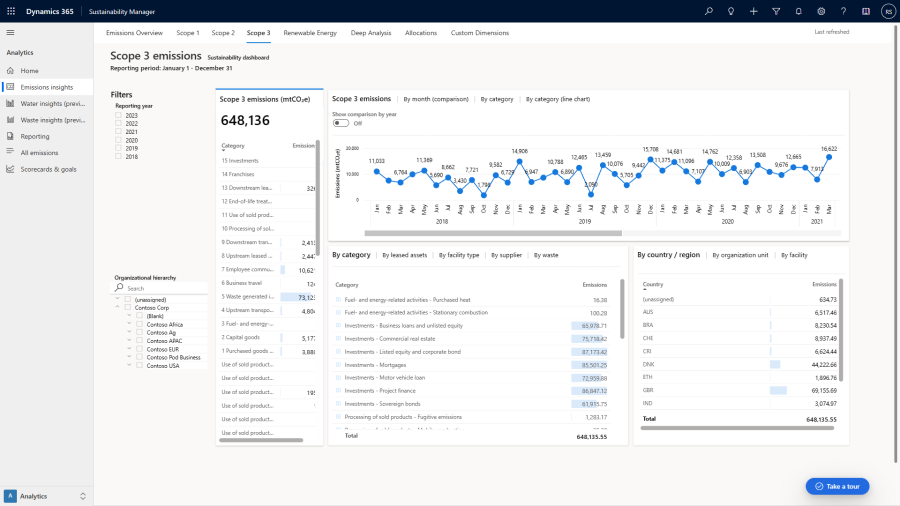
Task: Click the search magnifier in the top bar
Action: click(x=709, y=11)
